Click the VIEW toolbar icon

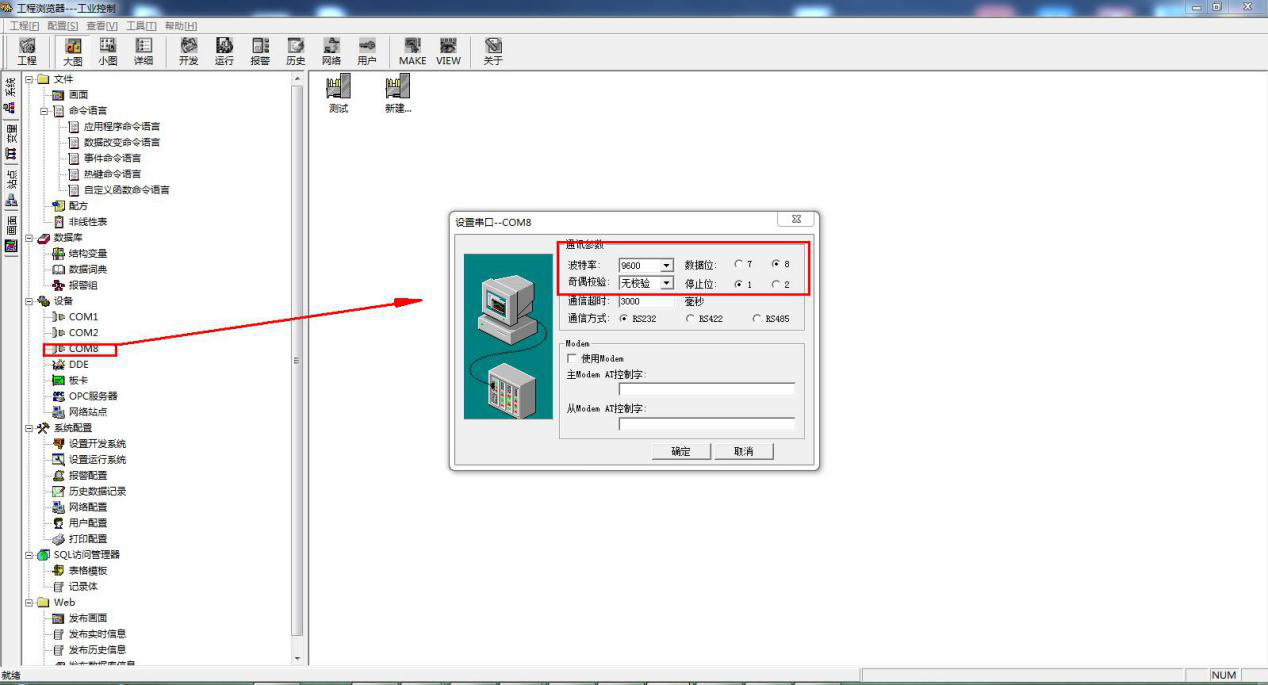449,51
